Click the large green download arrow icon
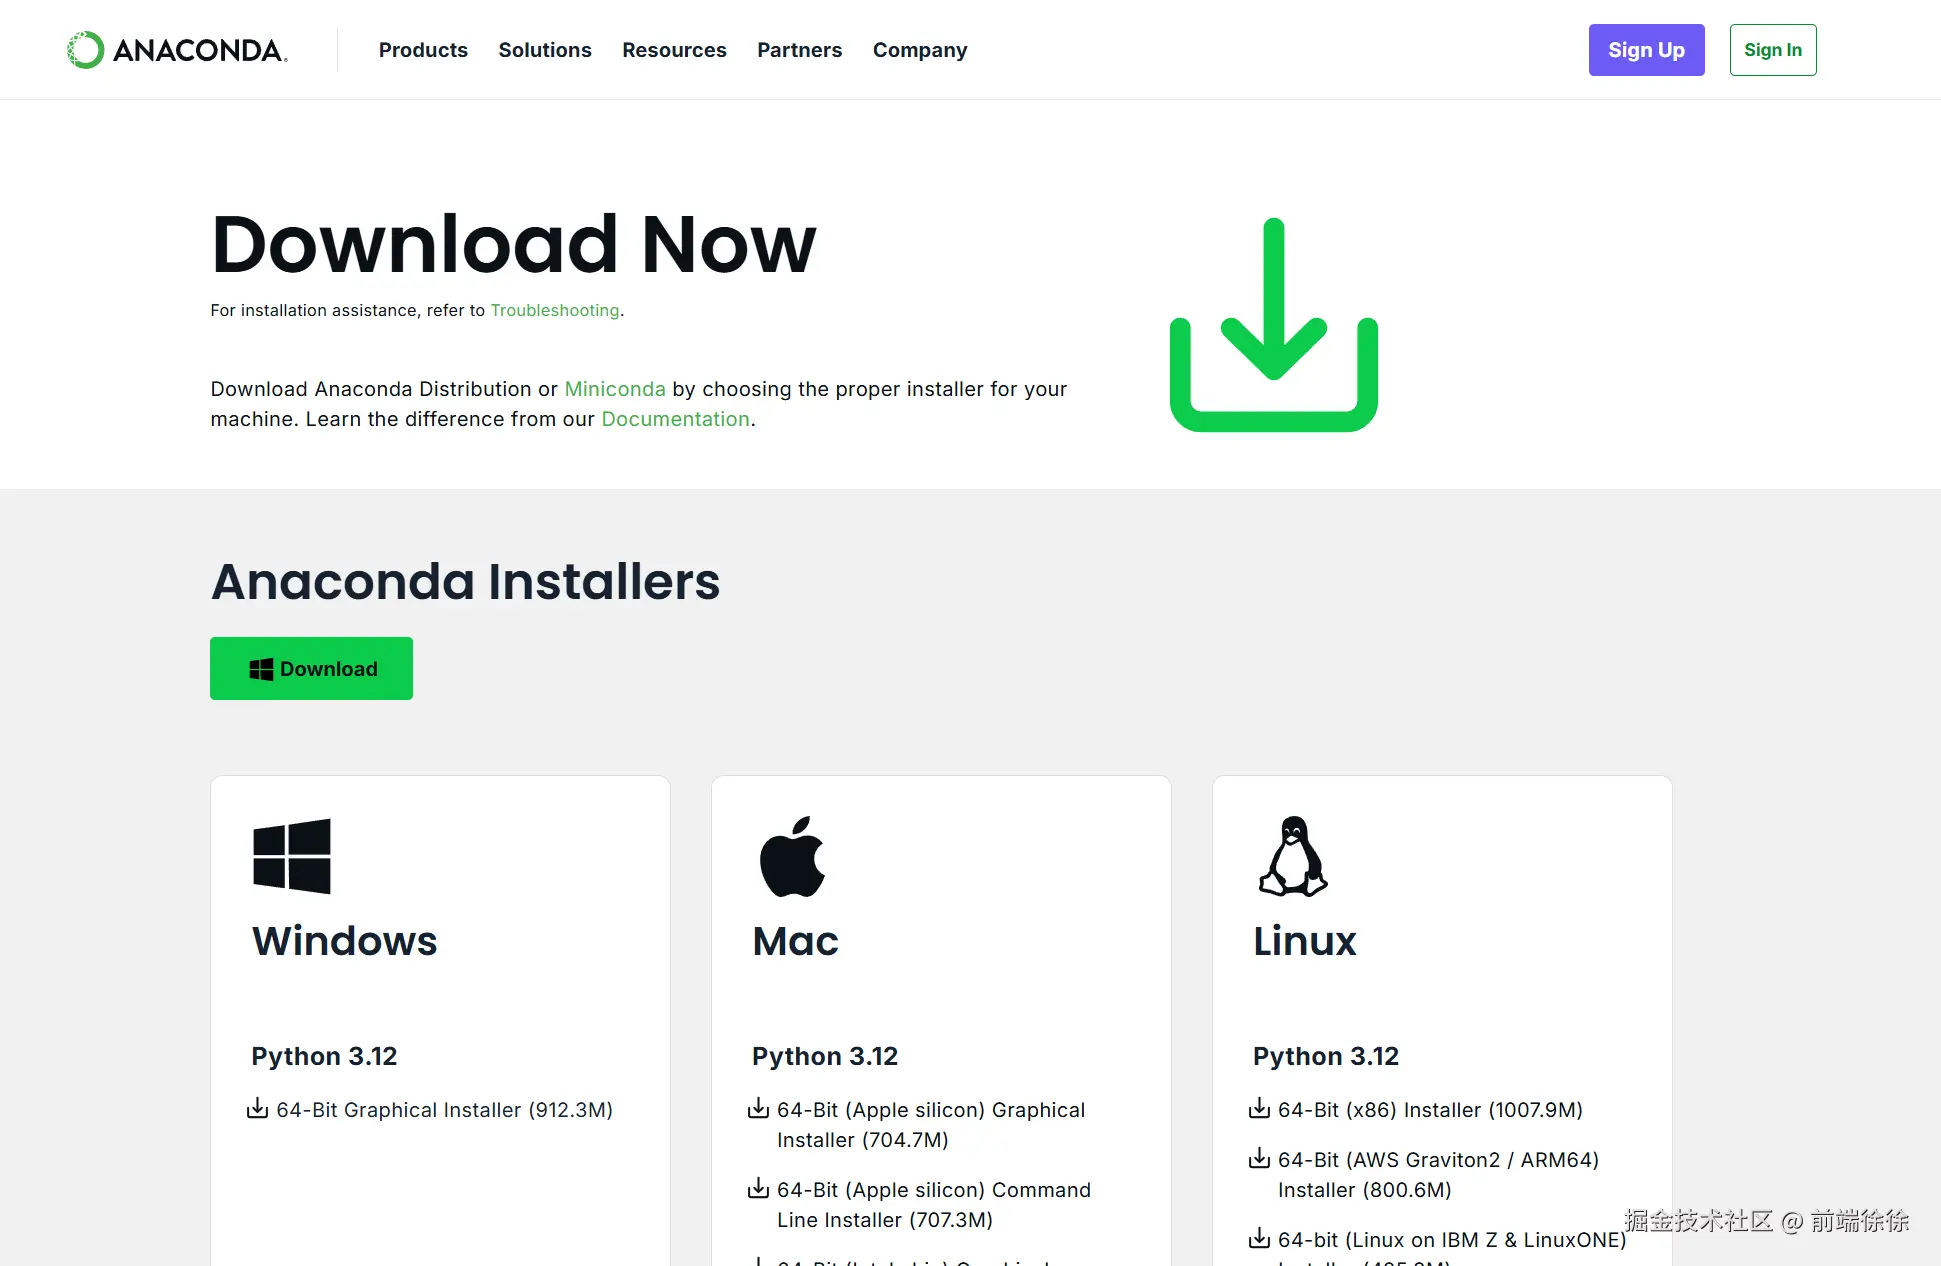The width and height of the screenshot is (1941, 1266). pos(1273,324)
